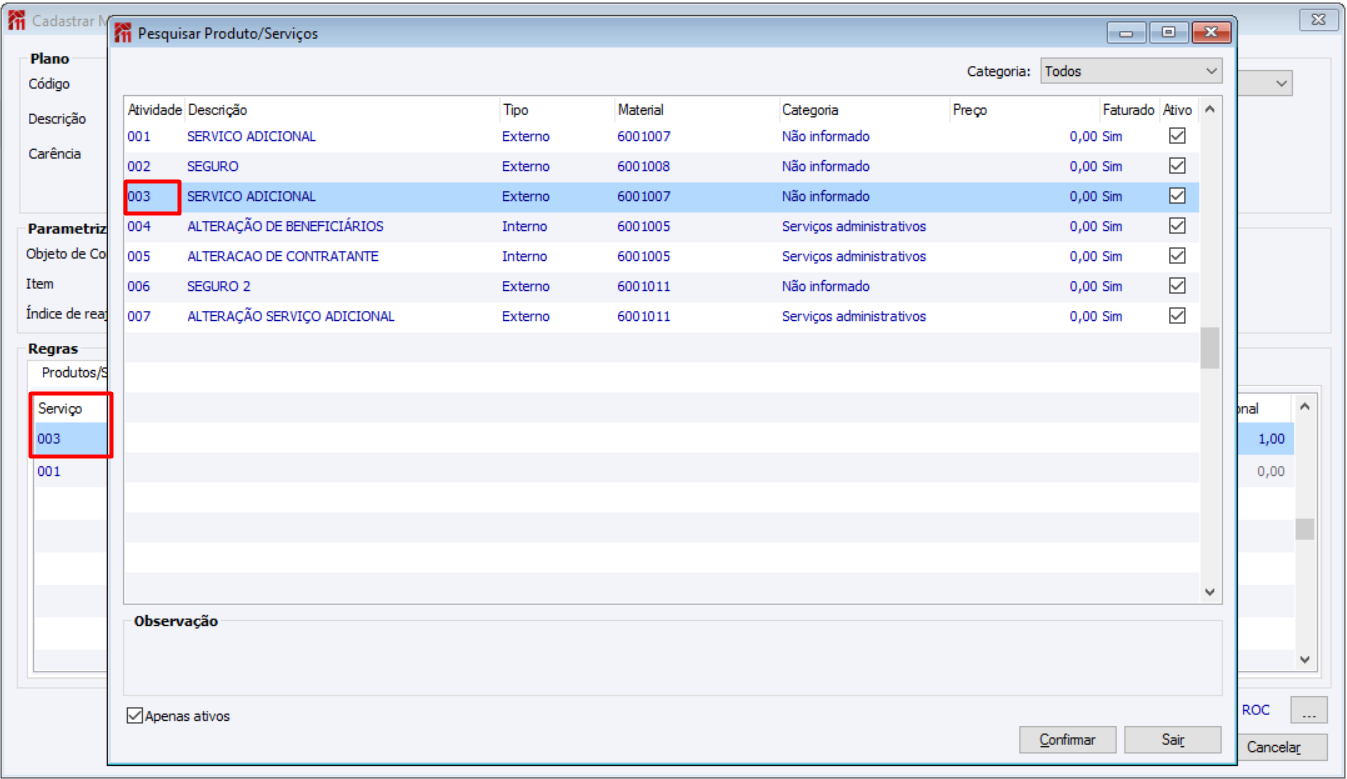The height and width of the screenshot is (779, 1347).
Task: Select activity code 007 in the product list
Action: point(139,316)
